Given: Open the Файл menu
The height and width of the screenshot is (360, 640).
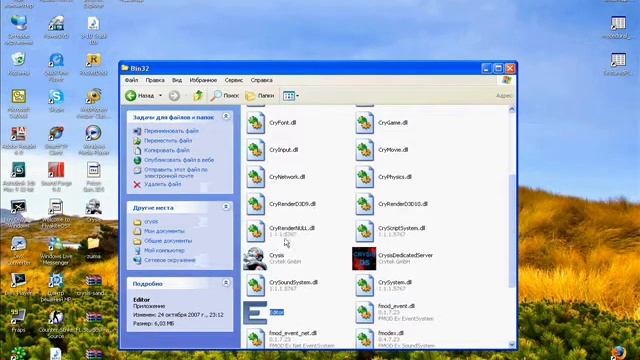Looking at the screenshot, I should pos(131,80).
